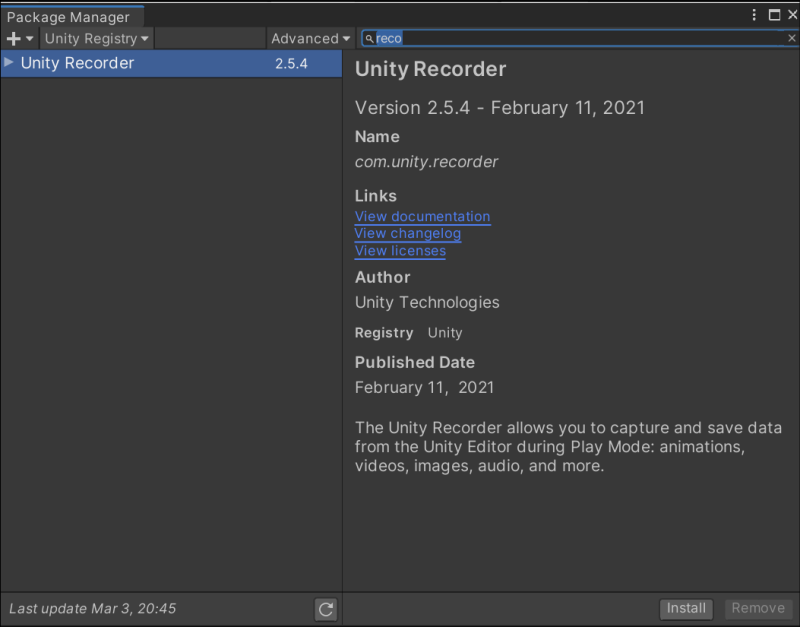This screenshot has height=627, width=800.
Task: Open the Package Manager kebab menu
Action: (x=754, y=15)
